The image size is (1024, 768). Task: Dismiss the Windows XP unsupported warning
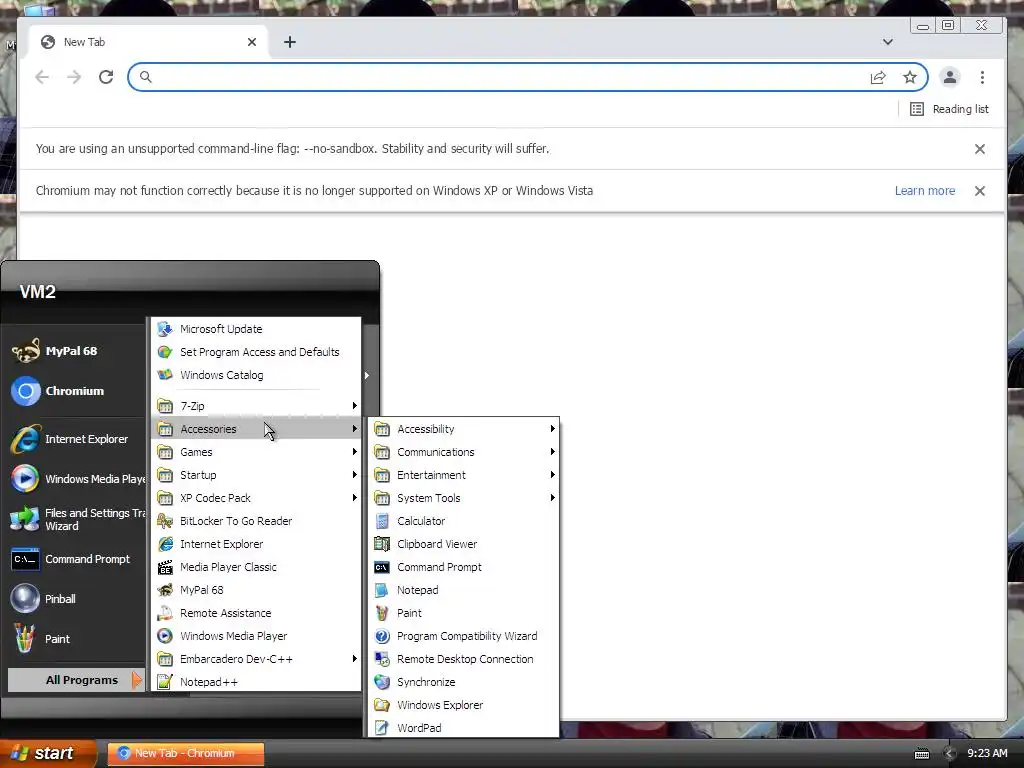(980, 191)
